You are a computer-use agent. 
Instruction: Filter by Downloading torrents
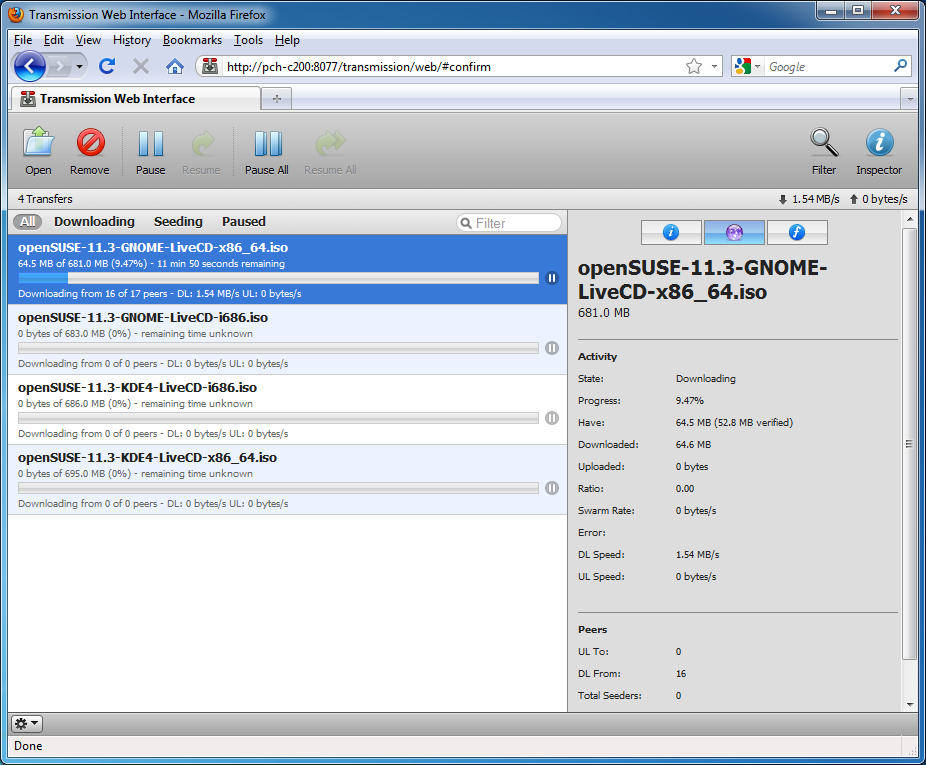coord(94,222)
